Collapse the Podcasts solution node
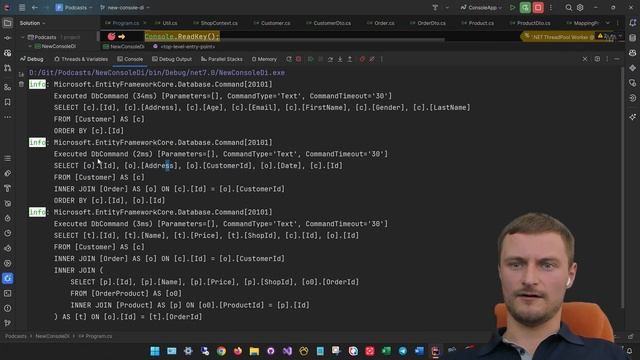640x360 pixels. pos(22,37)
